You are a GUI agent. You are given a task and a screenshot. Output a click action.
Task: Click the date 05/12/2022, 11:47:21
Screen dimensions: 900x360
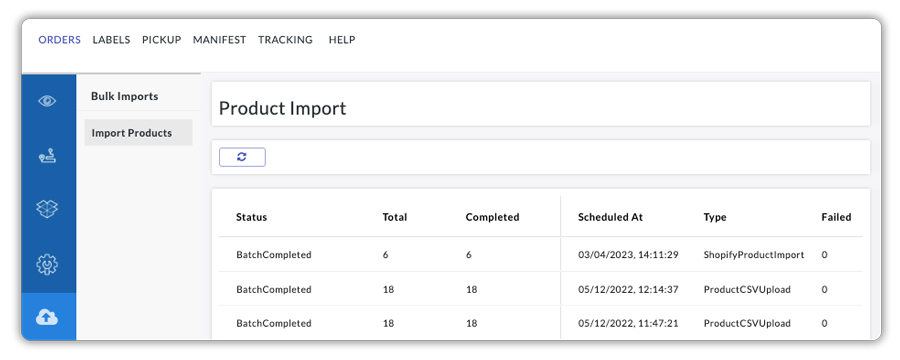[x=629, y=323]
